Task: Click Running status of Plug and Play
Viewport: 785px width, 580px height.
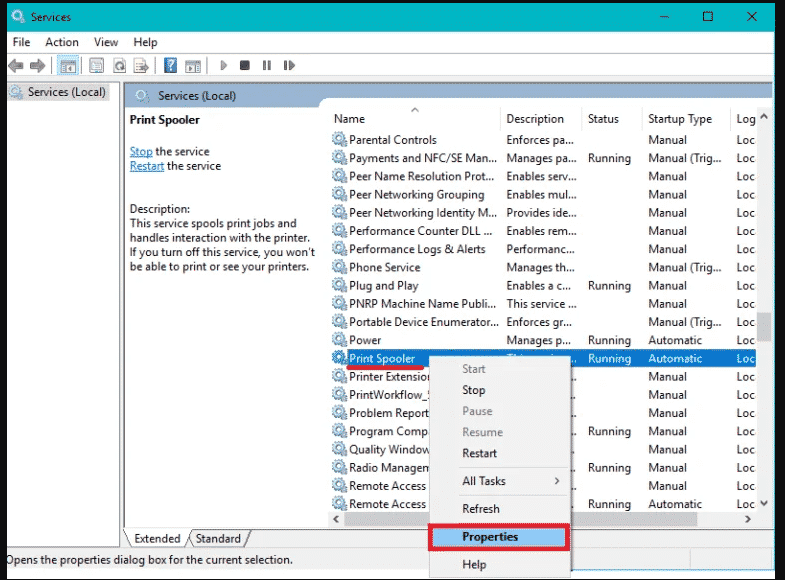Action: (609, 285)
